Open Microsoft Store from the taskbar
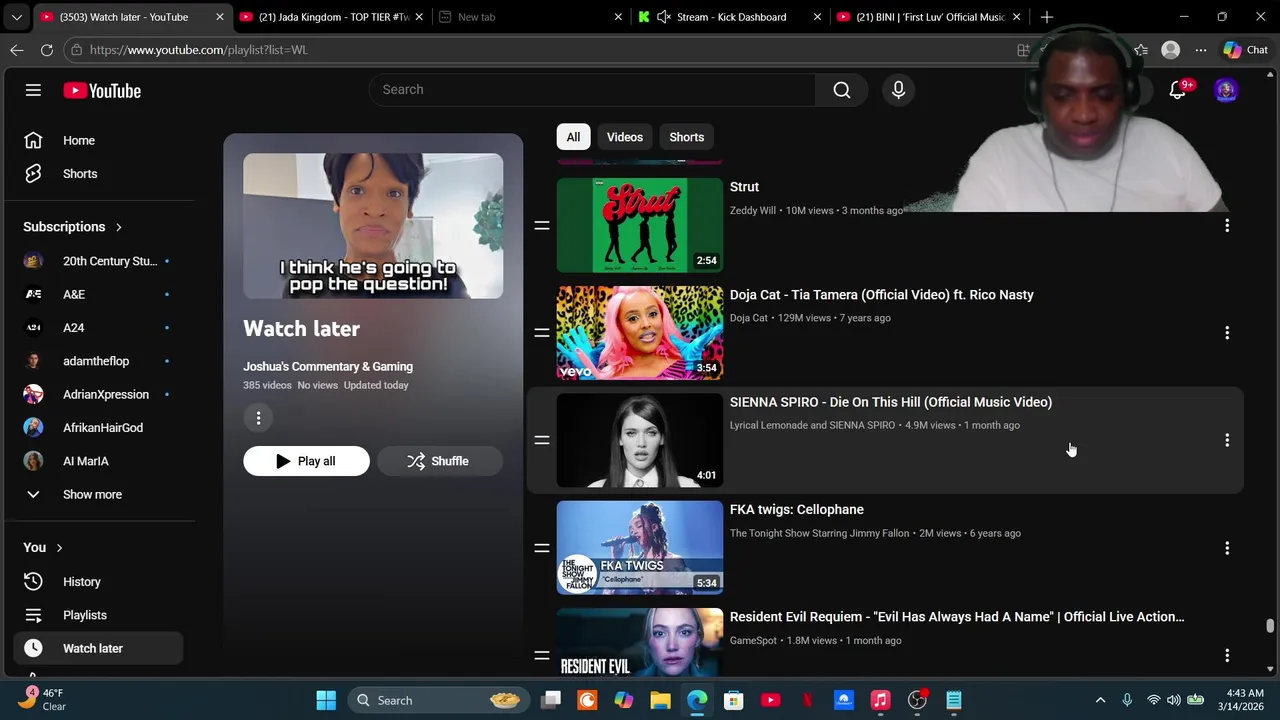1280x720 pixels. [x=733, y=700]
